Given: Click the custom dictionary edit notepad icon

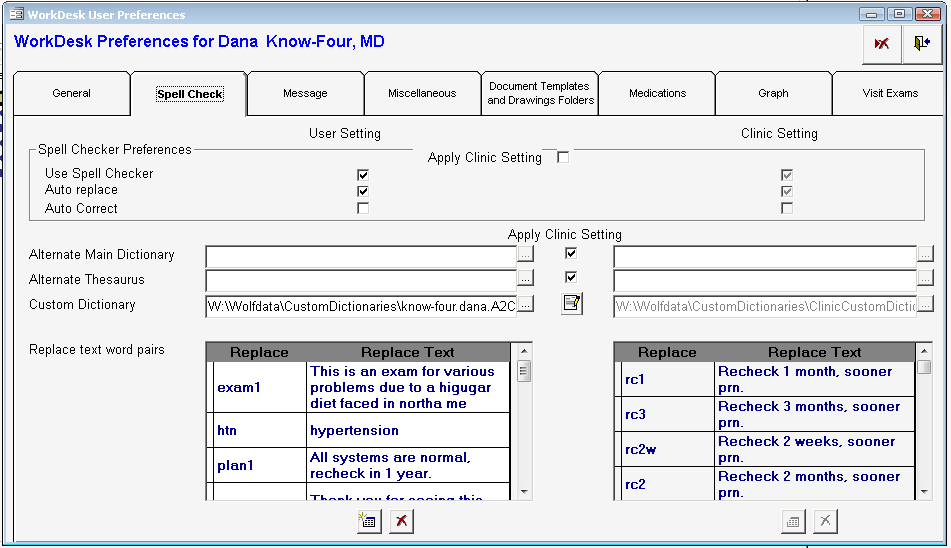Looking at the screenshot, I should [x=571, y=303].
